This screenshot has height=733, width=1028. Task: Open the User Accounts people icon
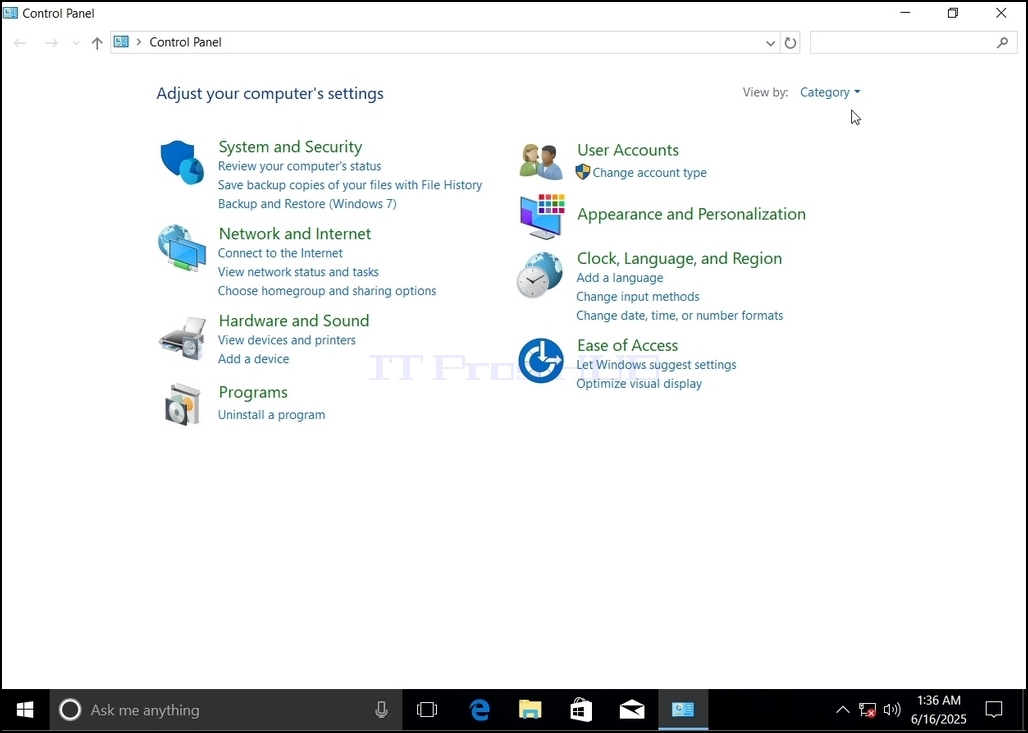pos(541,161)
